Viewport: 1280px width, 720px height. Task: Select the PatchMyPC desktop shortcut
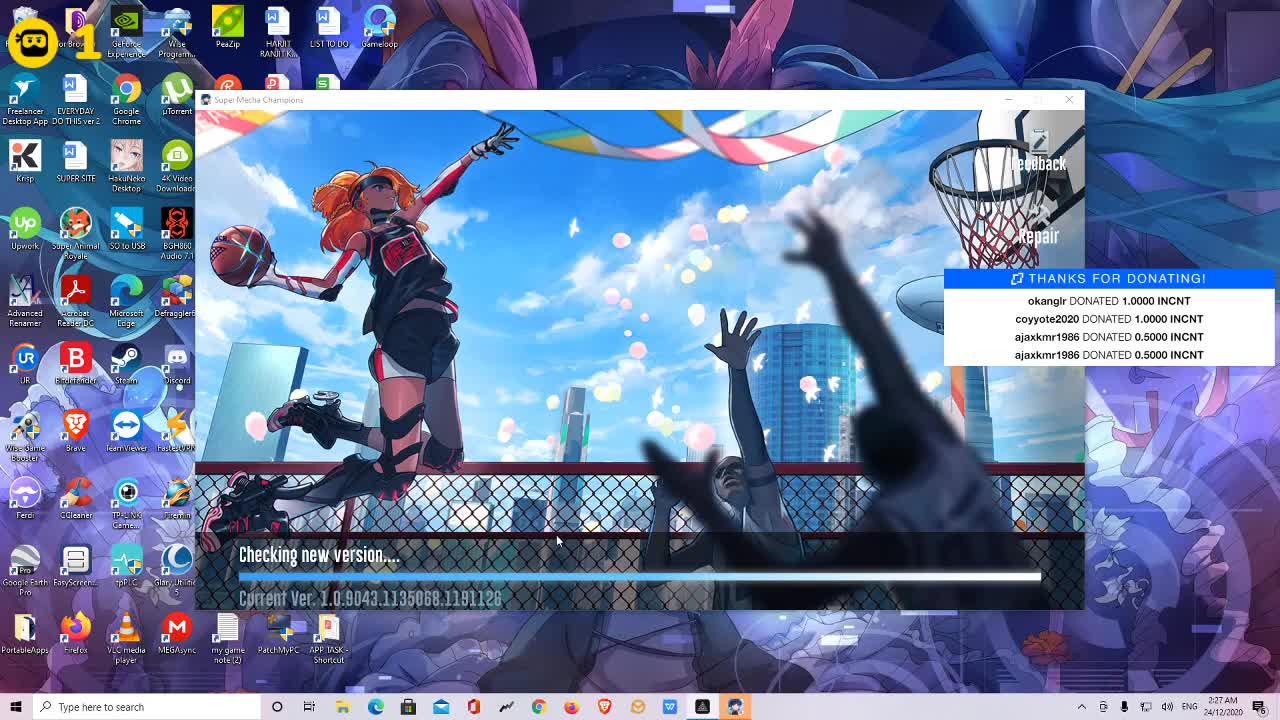[x=278, y=633]
